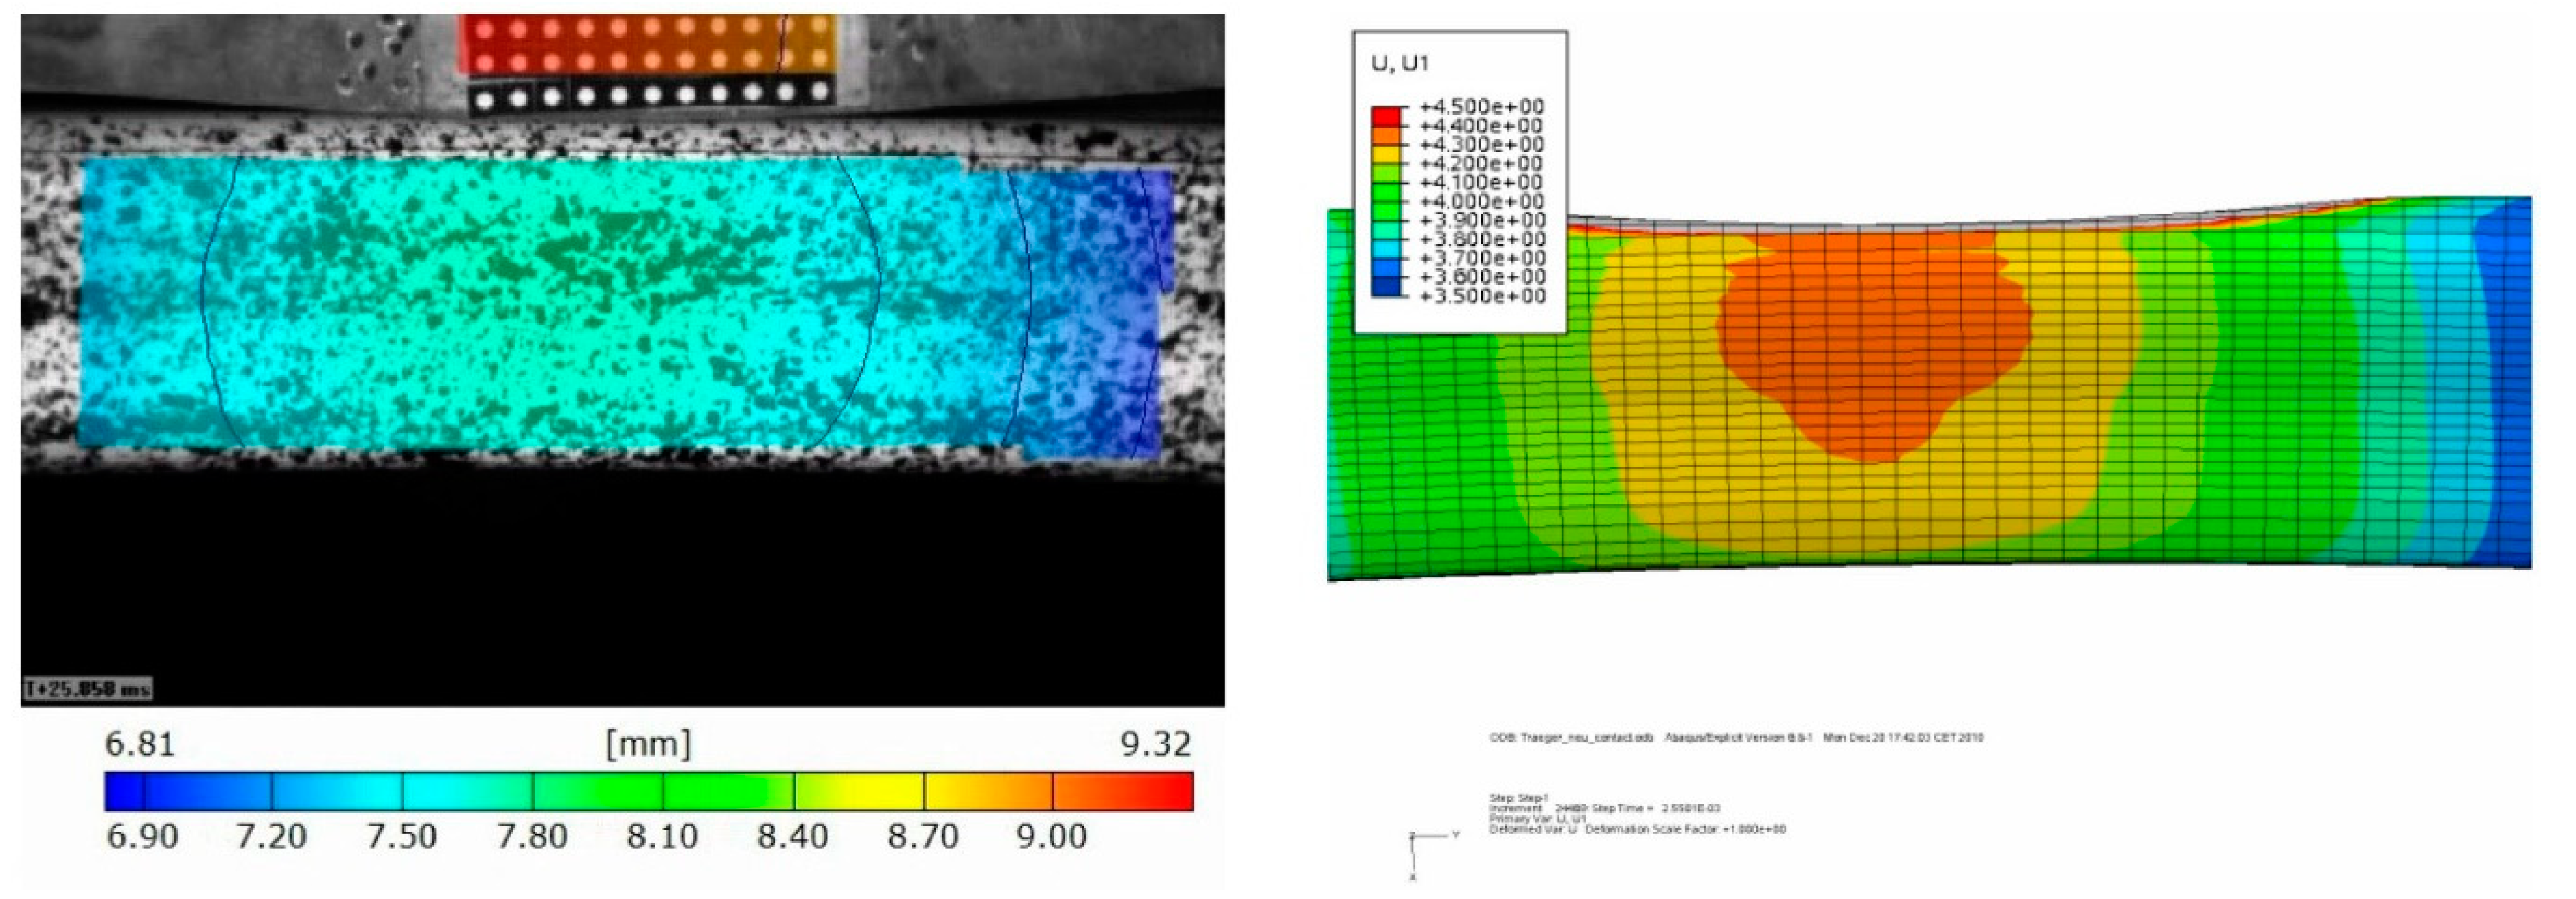Screen dimensions: 2576x899
Task: Click the 6.81 minimum value label
Action: [x=140, y=744]
